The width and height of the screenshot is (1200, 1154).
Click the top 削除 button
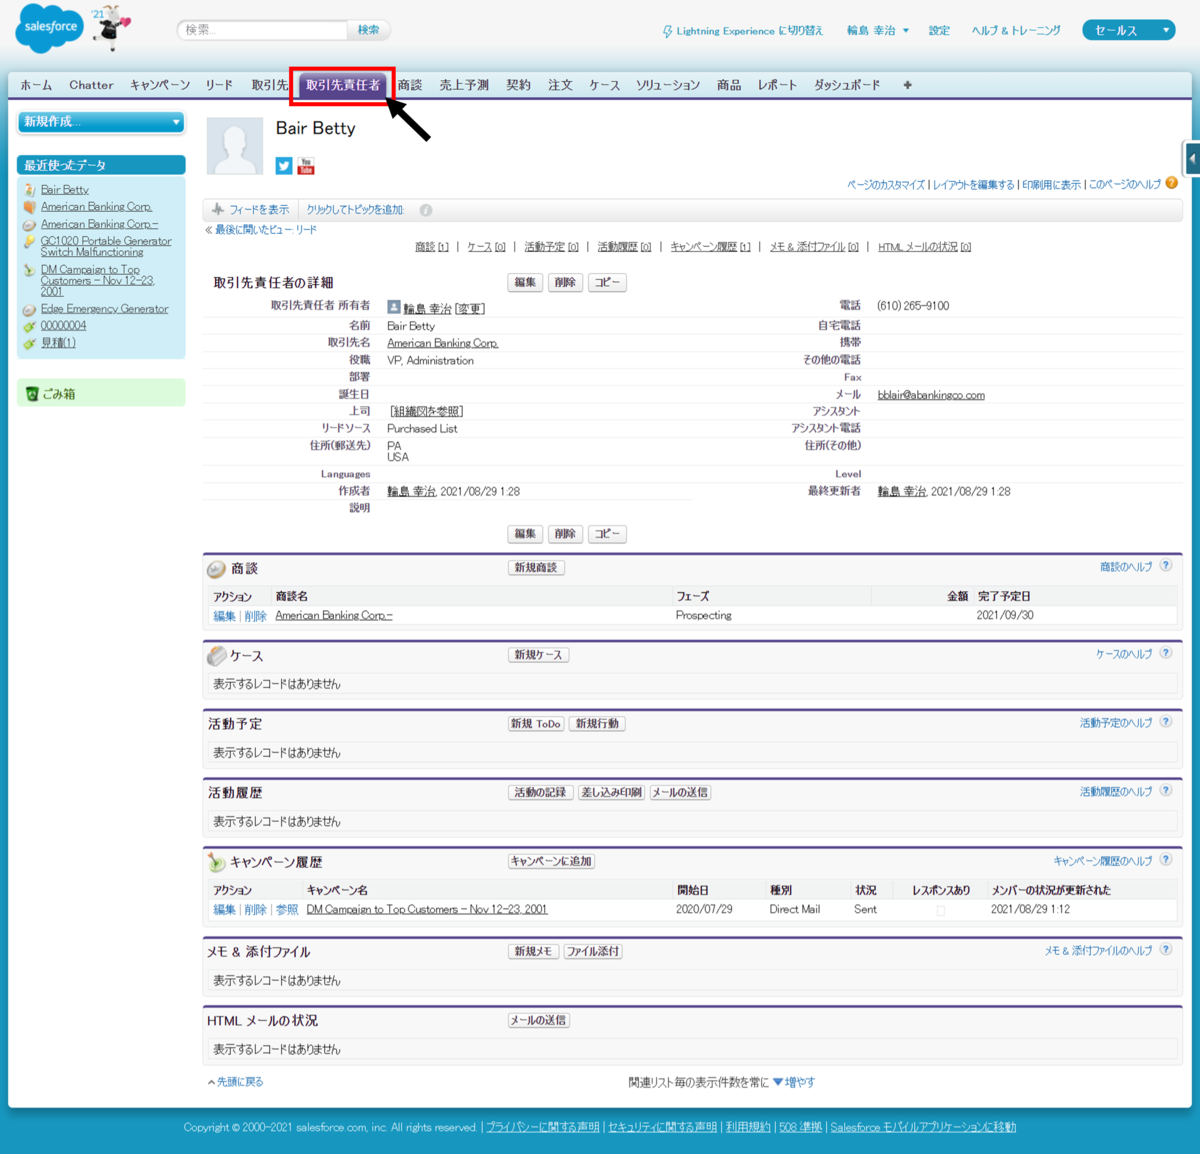pos(565,283)
